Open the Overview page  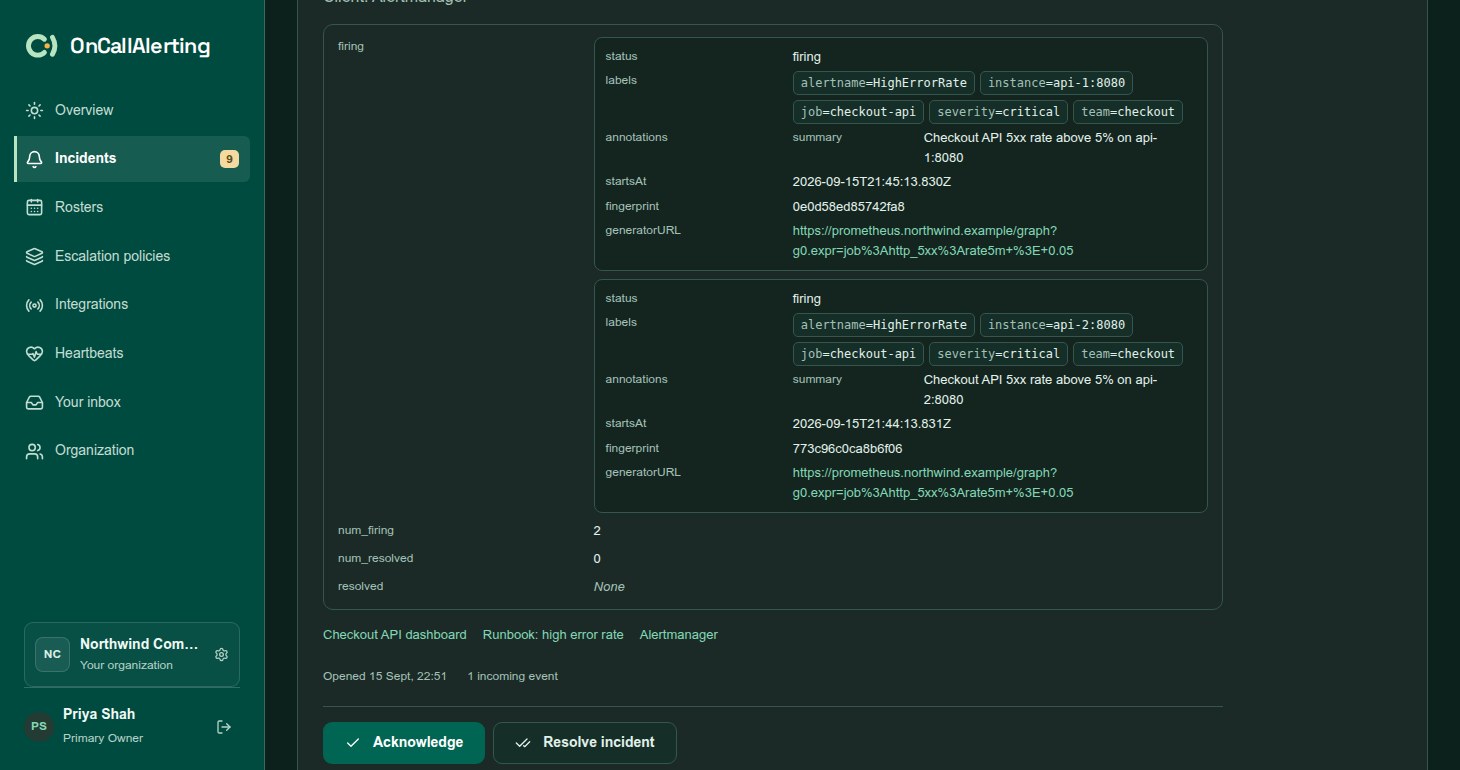pyautogui.click(x=132, y=110)
